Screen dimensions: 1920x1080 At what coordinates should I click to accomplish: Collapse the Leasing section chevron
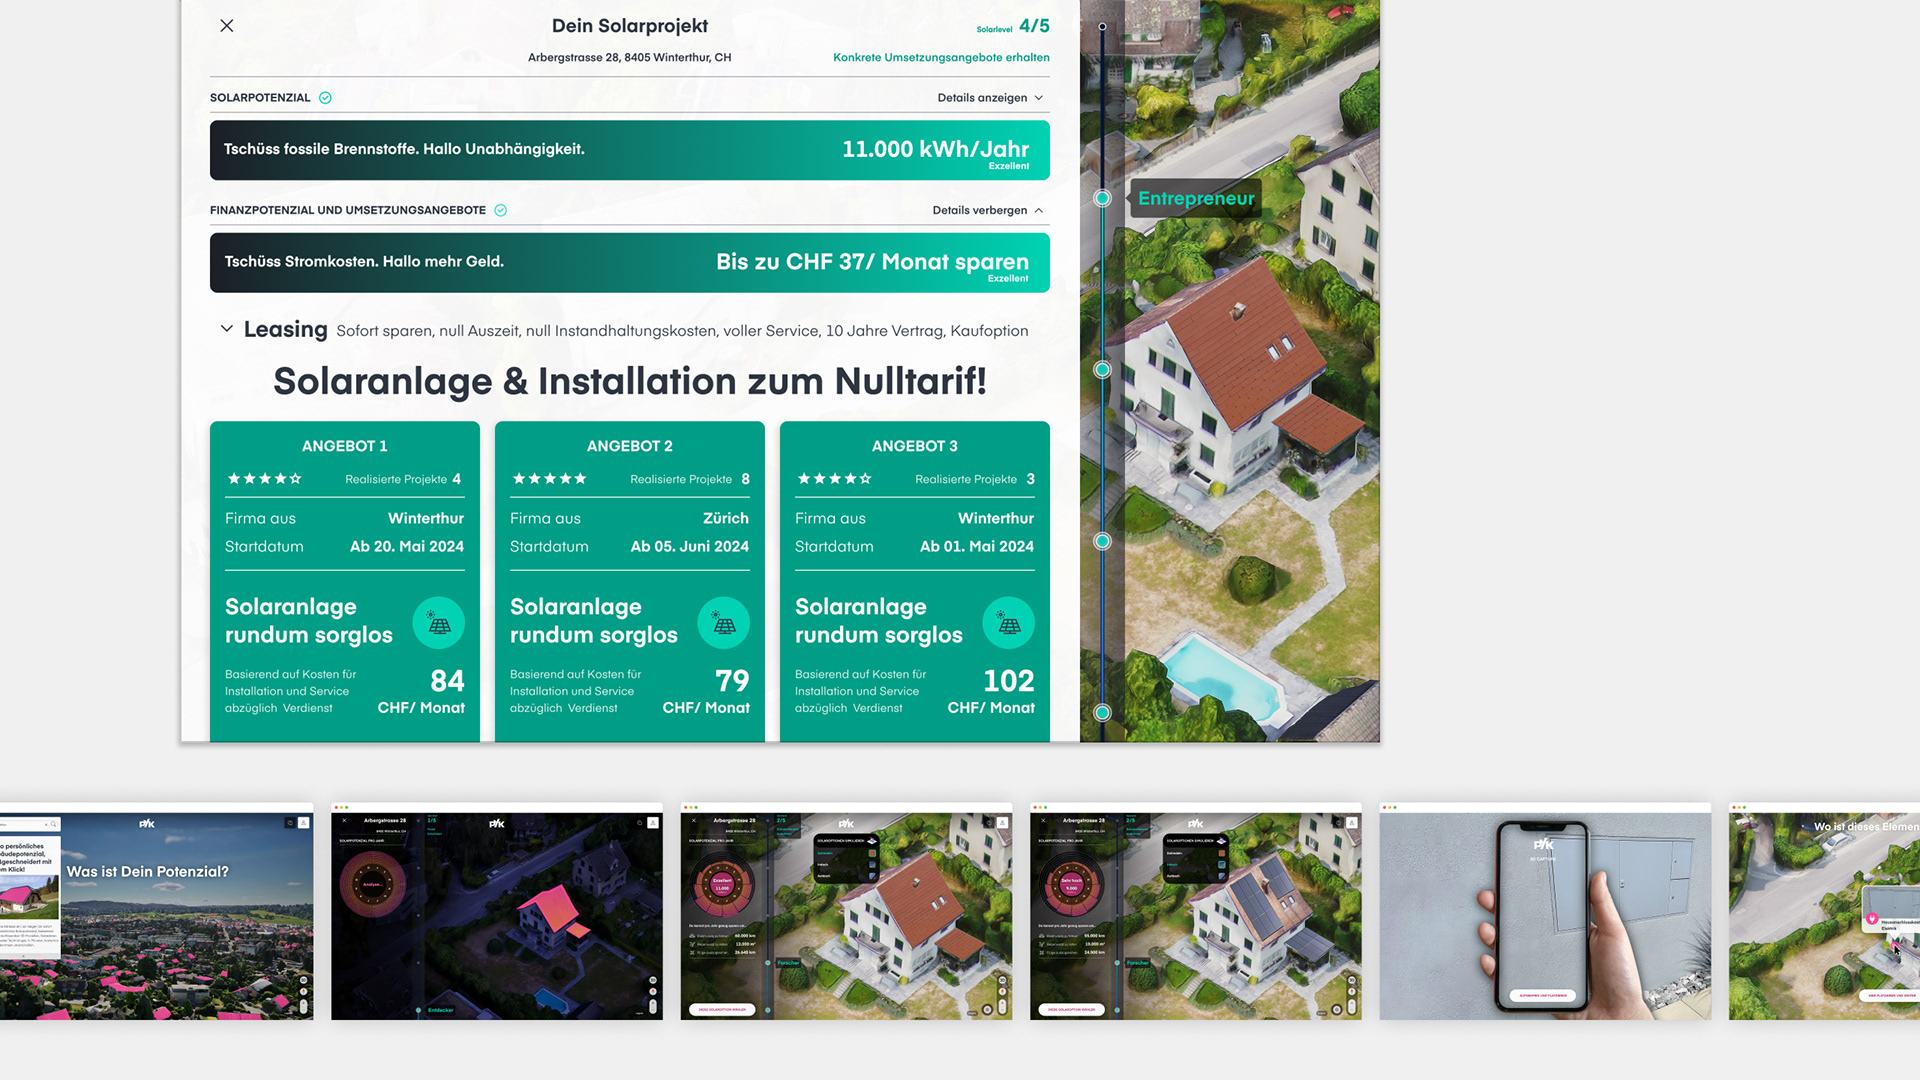(x=227, y=329)
